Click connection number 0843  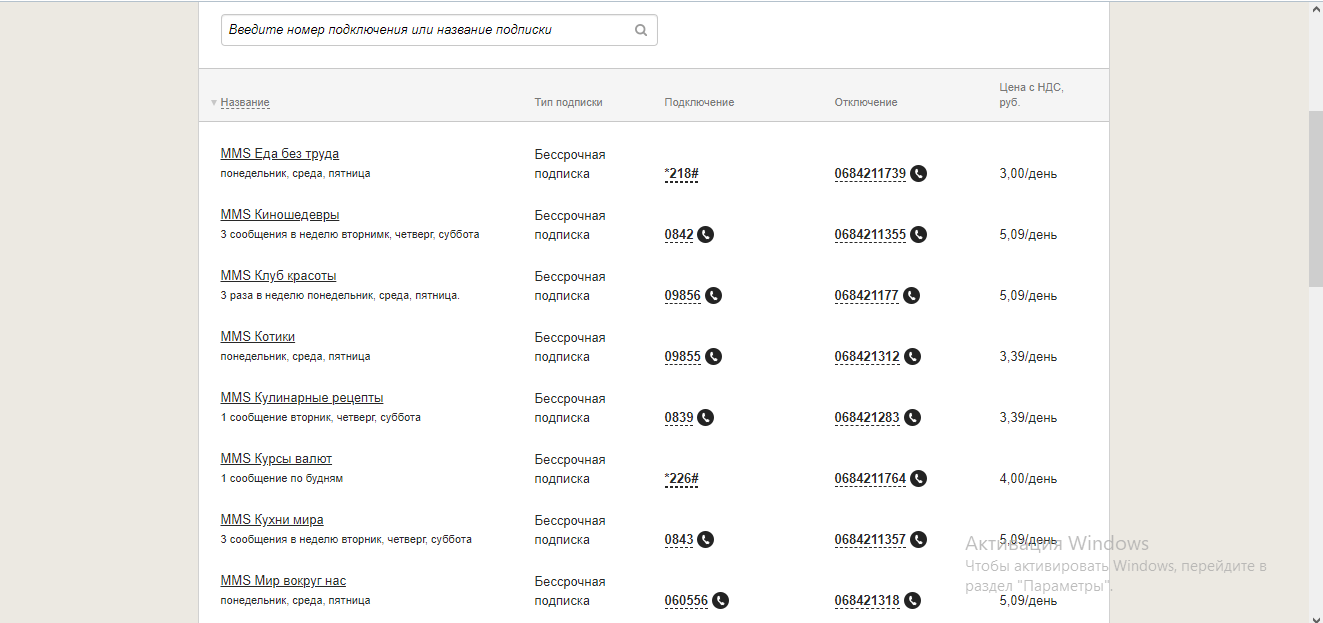click(x=679, y=540)
